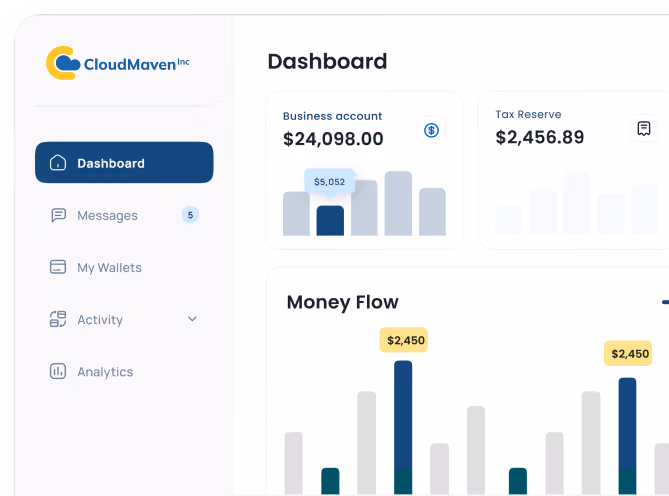This screenshot has width=669, height=496.
Task: Click the Analytics bar chart icon
Action: pos(58,371)
